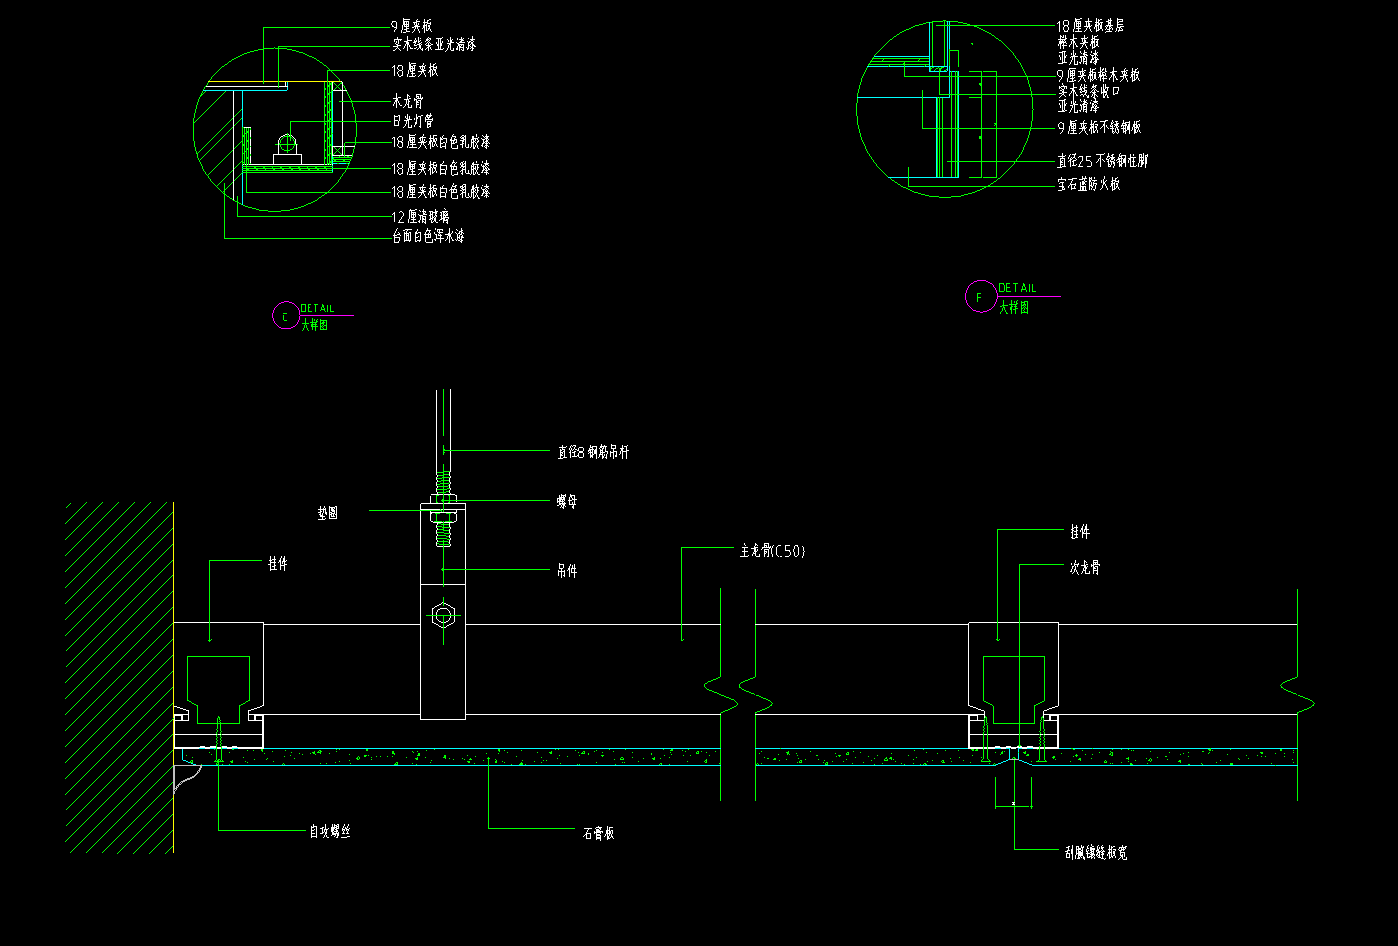Select "大样图" text under the F detail title
This screenshot has height=946, width=1398.
pos(1014,308)
